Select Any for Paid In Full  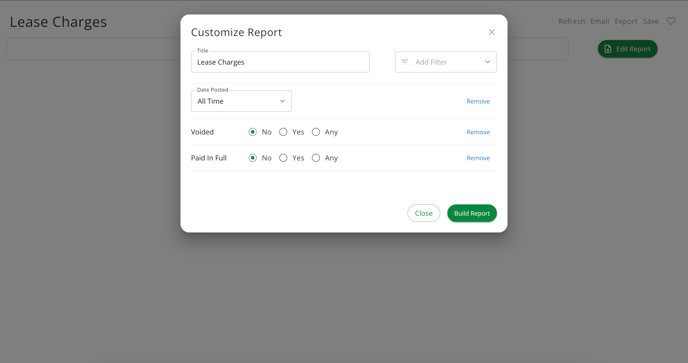pyautogui.click(x=315, y=158)
